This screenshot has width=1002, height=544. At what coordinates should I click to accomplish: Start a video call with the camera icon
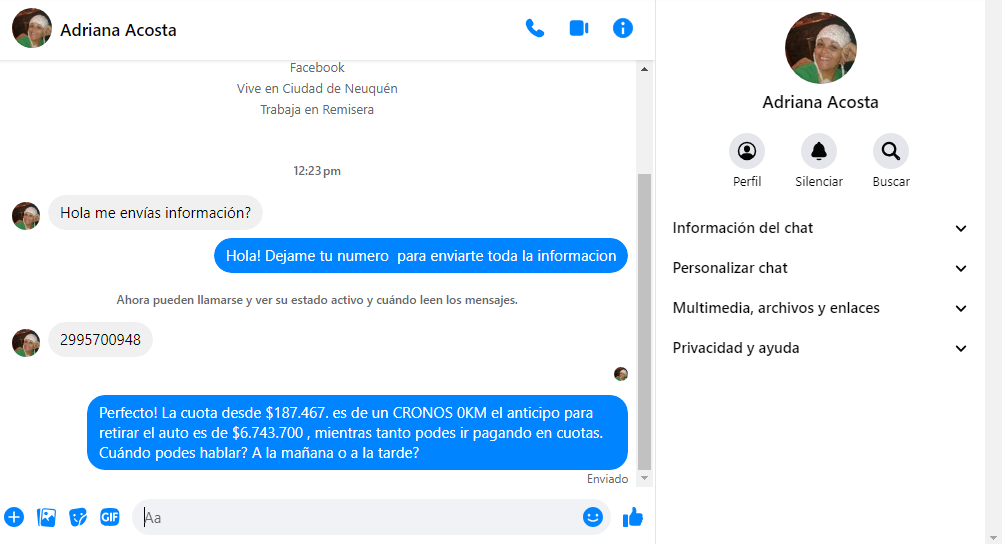[x=578, y=28]
